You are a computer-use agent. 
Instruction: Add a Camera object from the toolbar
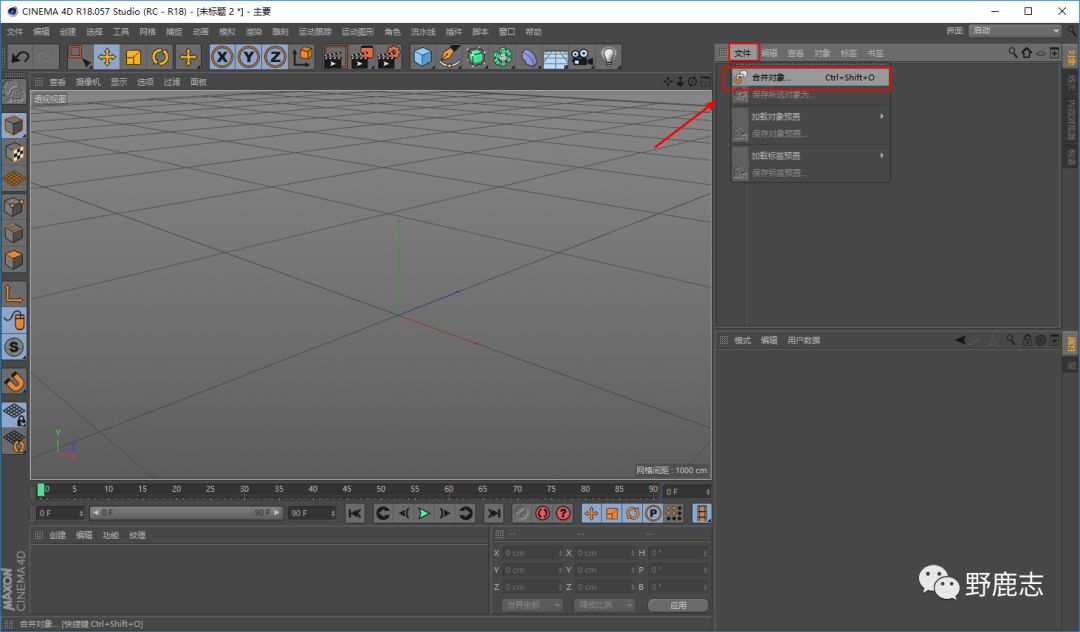(582, 56)
